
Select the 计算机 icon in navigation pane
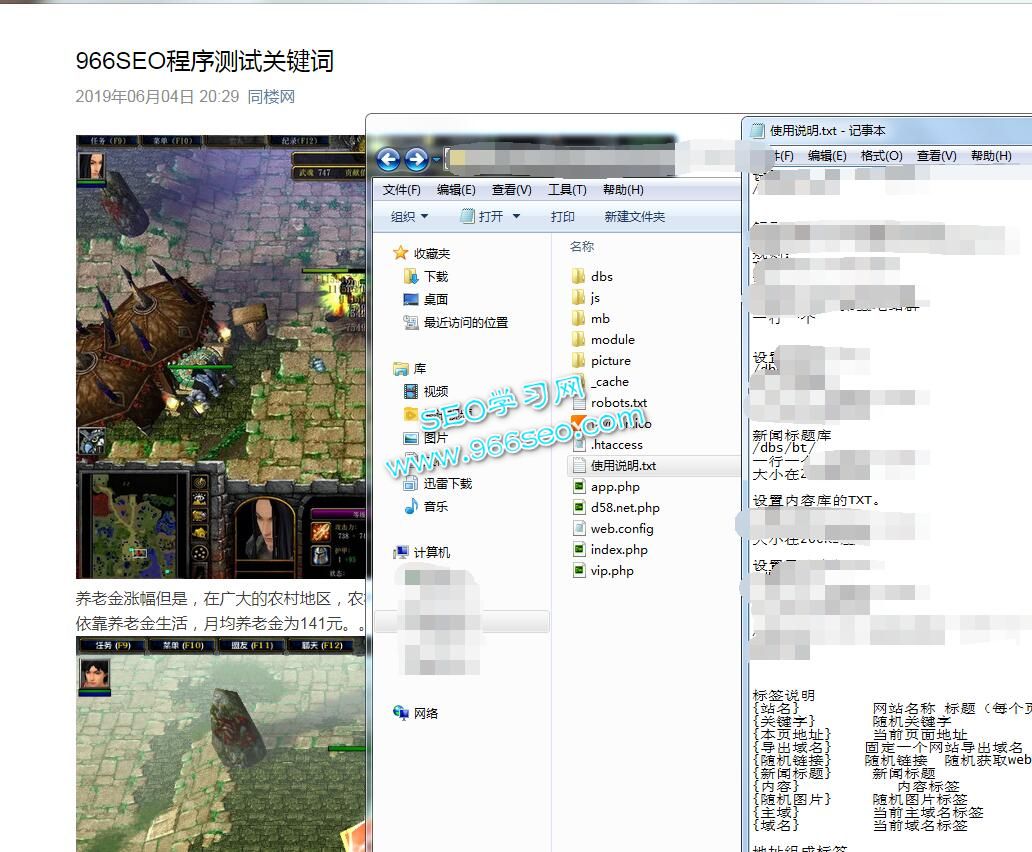click(400, 553)
